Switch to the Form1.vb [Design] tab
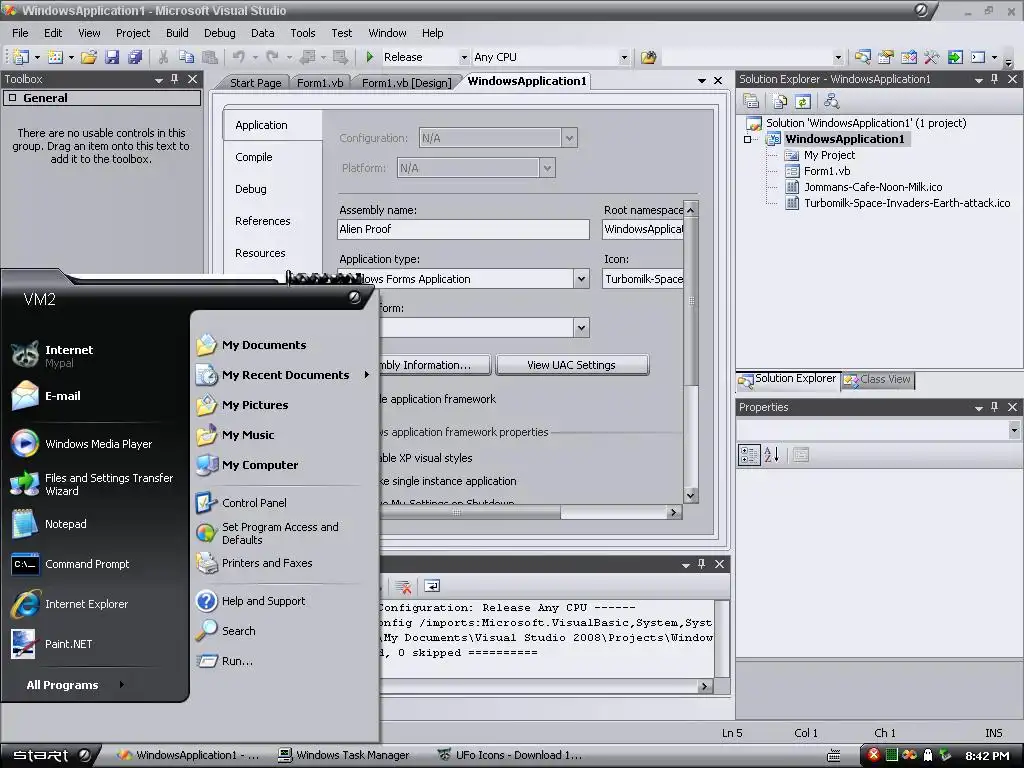The height and width of the screenshot is (768, 1024). (x=406, y=83)
